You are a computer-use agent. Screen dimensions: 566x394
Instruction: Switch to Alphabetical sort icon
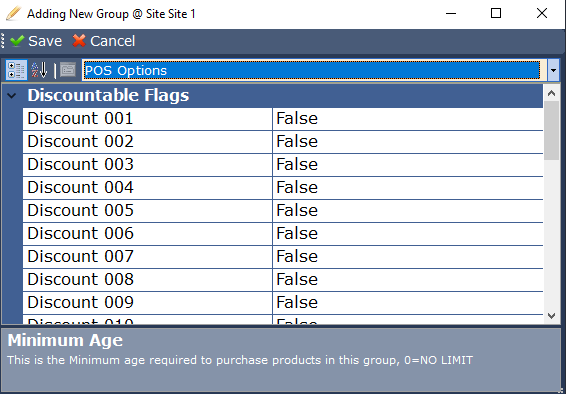39,70
